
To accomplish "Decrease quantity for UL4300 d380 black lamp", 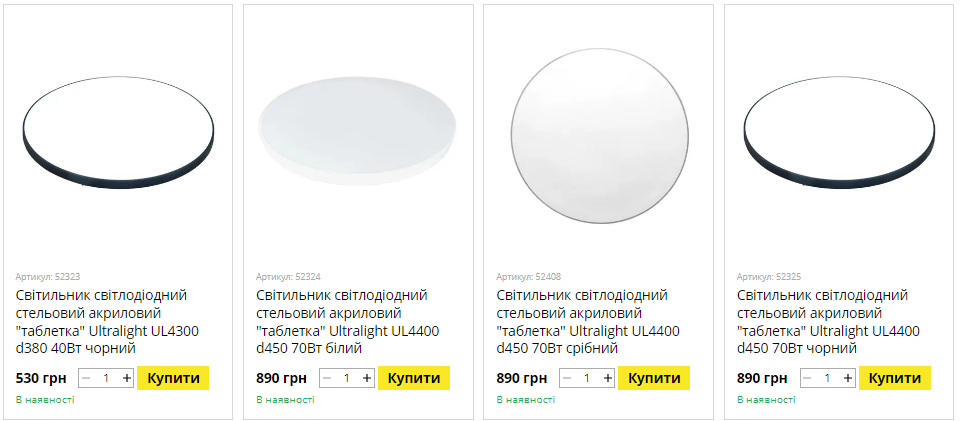I will coord(86,378).
